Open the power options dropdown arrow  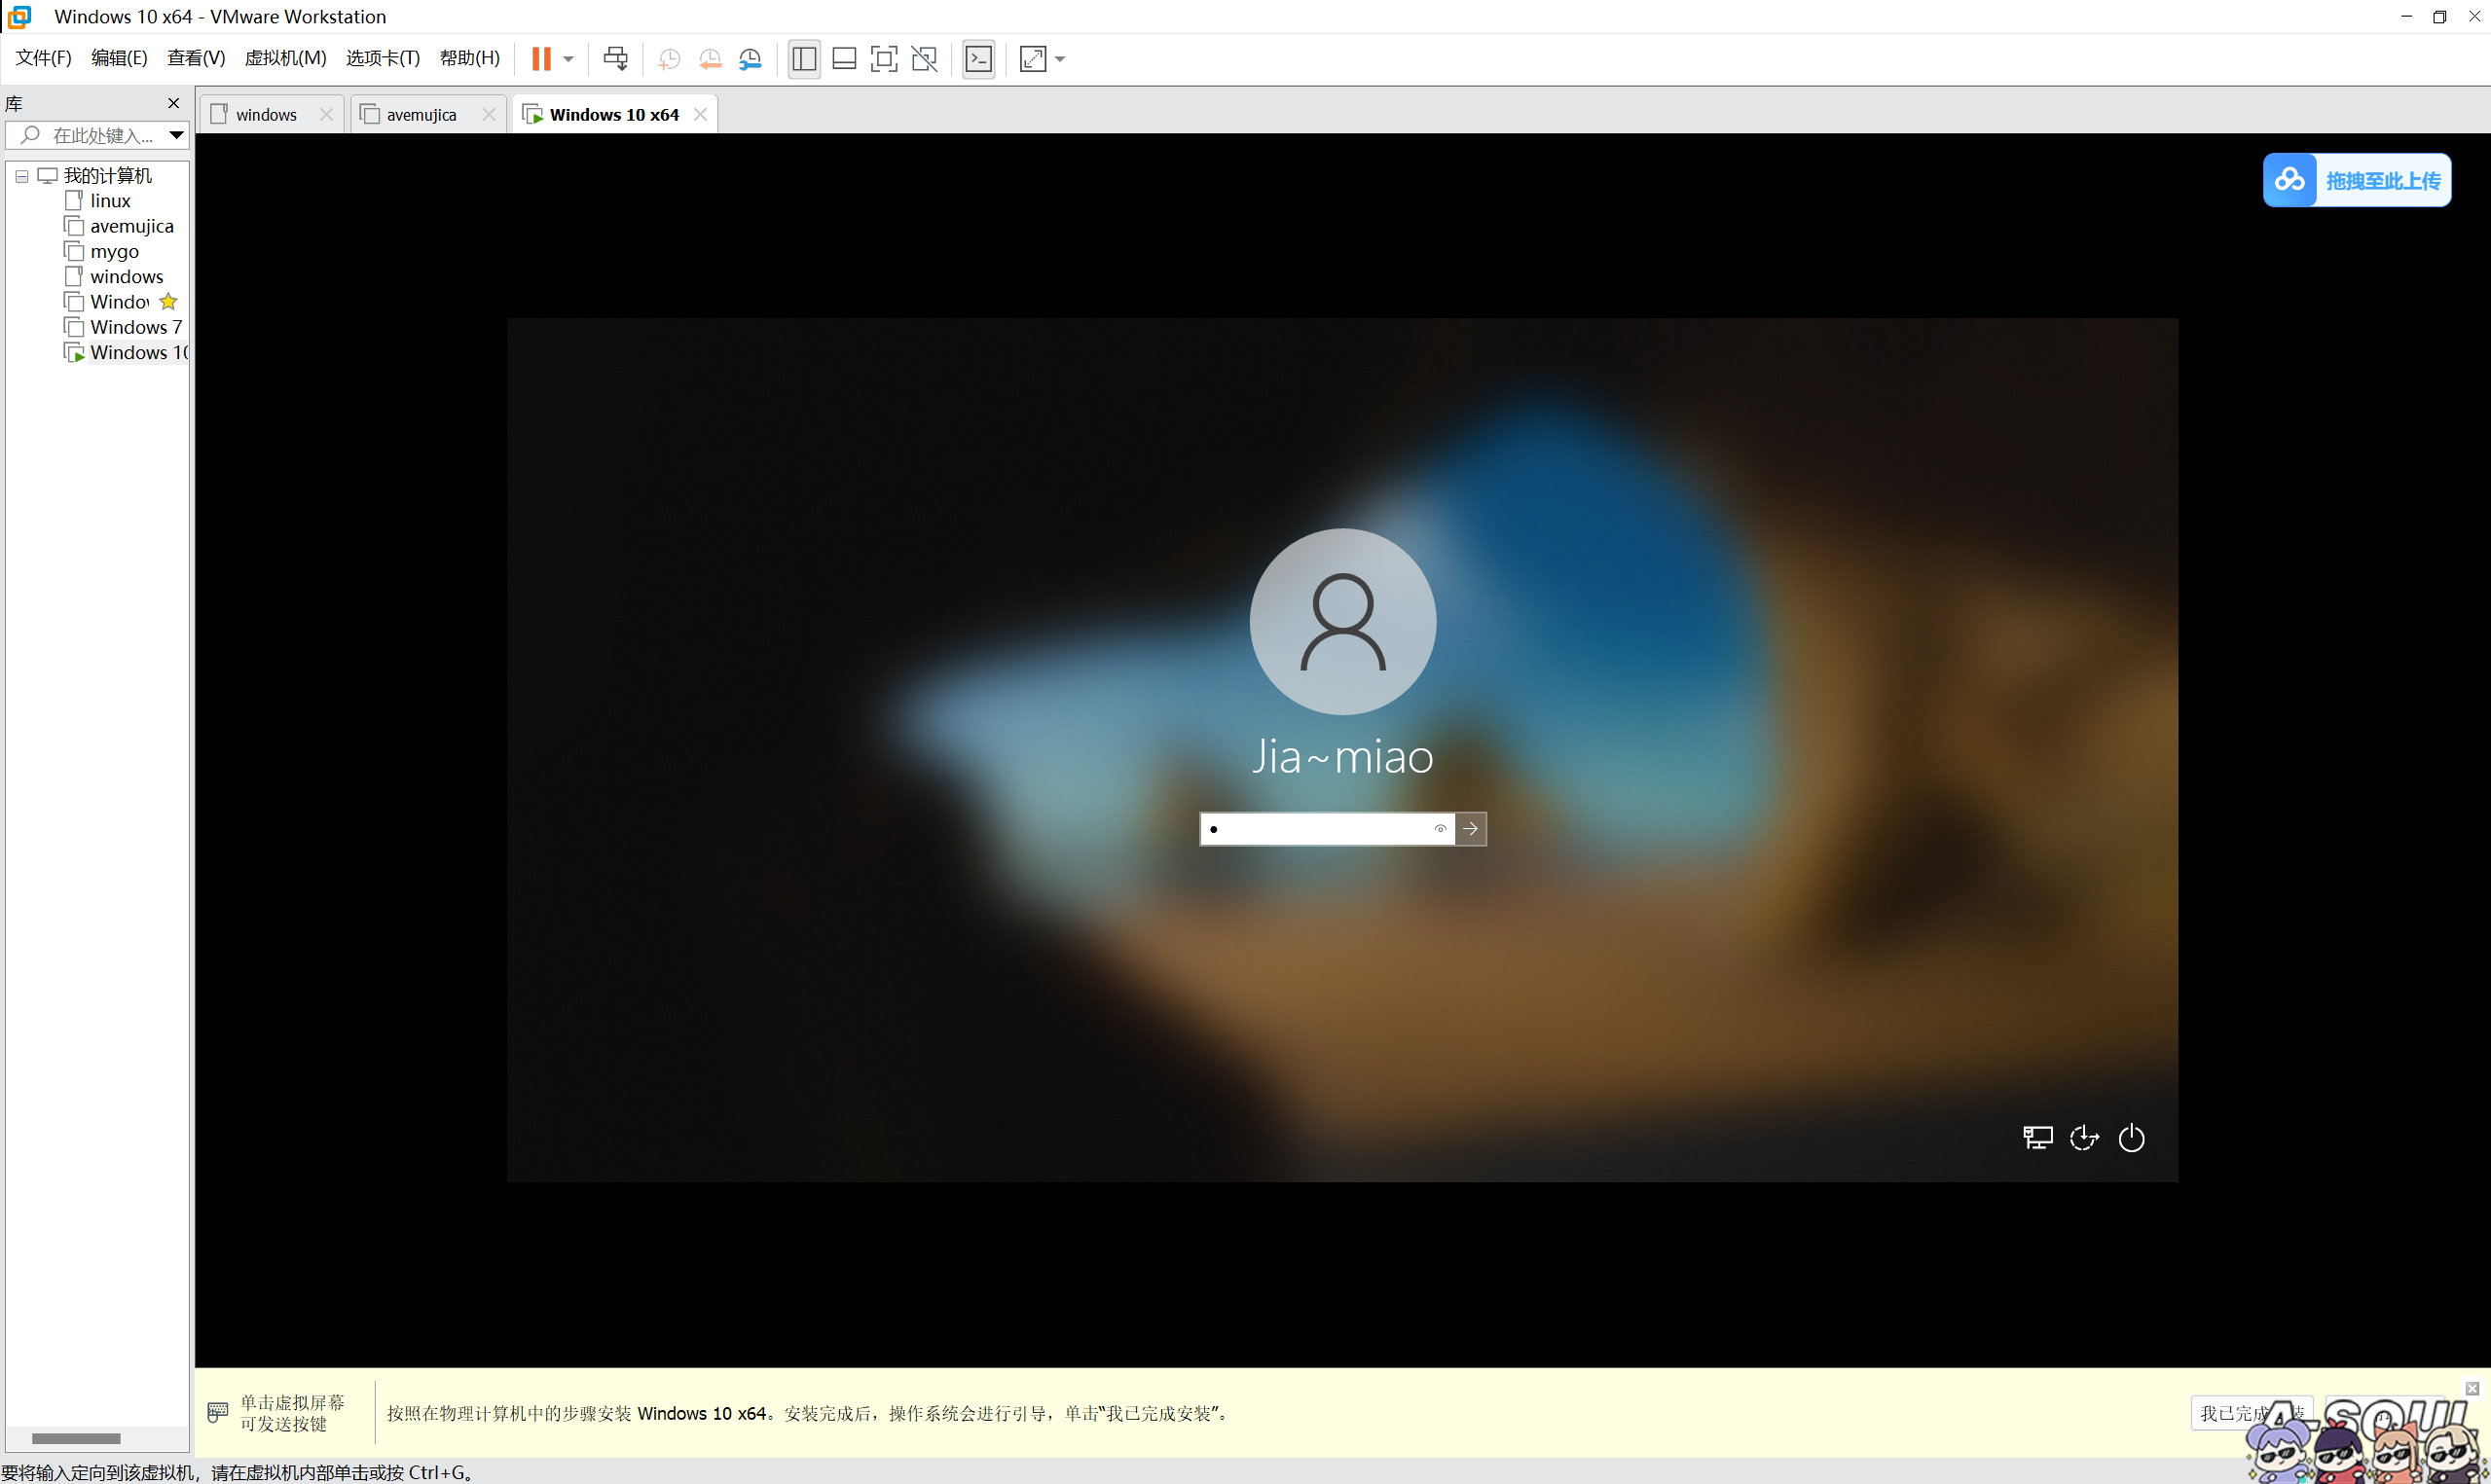click(x=568, y=59)
